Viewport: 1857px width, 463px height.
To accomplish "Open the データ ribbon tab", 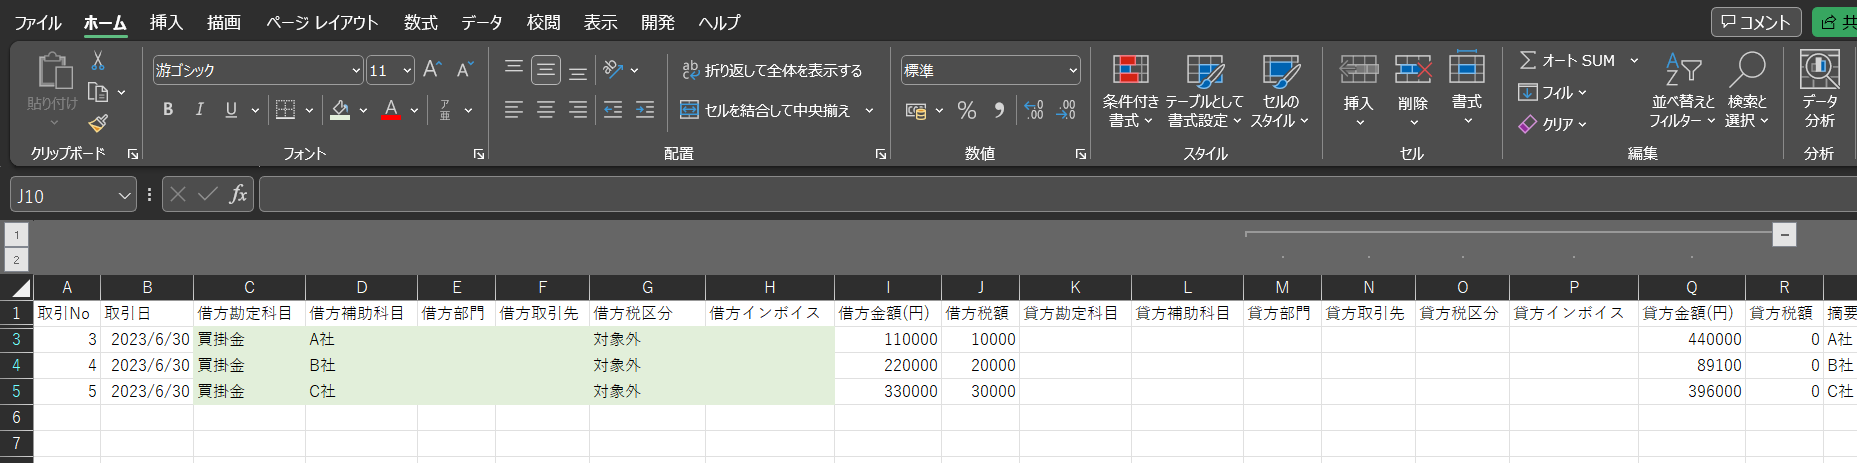I will pos(481,22).
